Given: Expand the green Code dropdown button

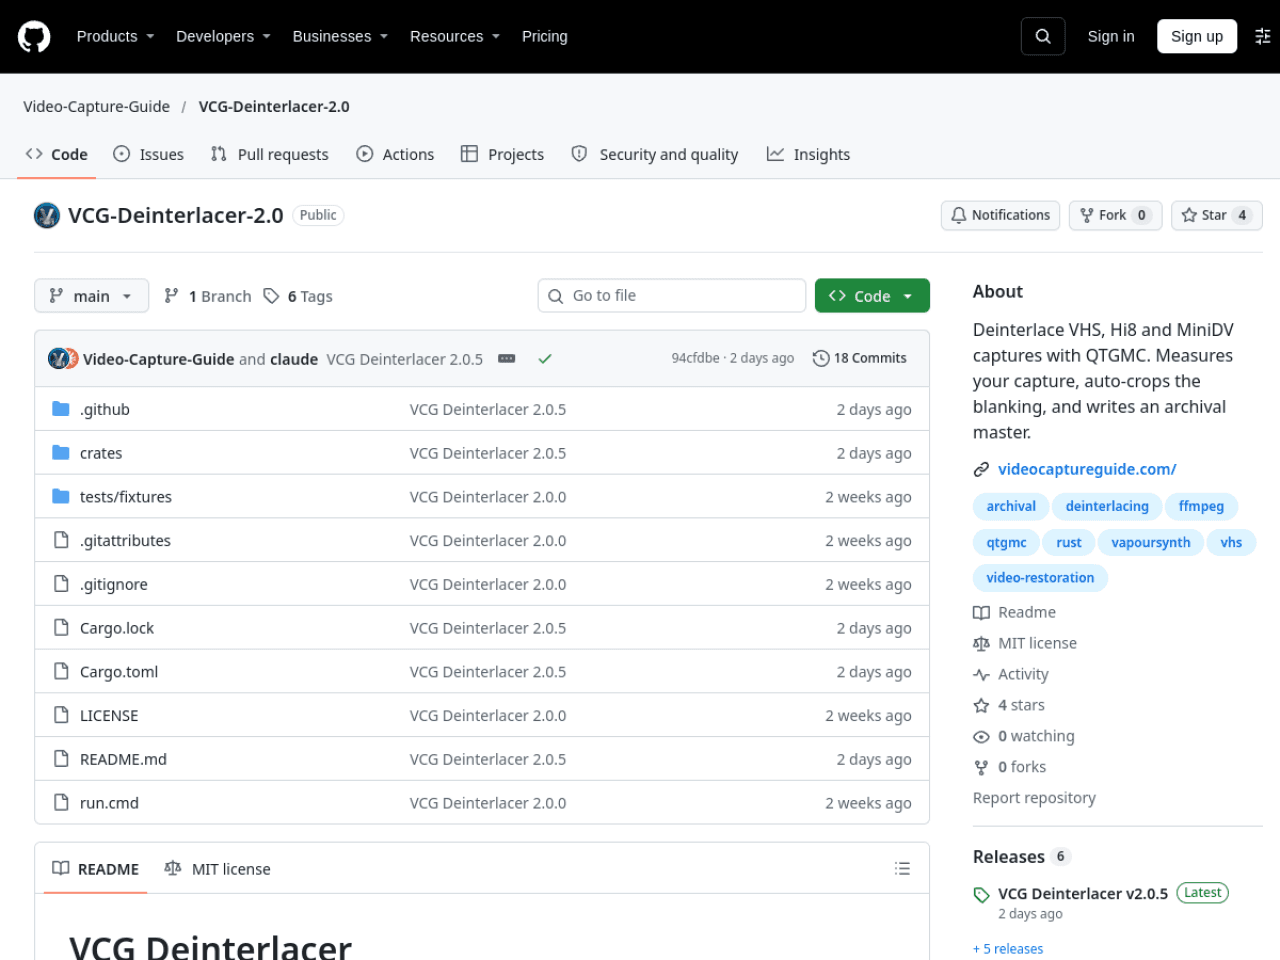Looking at the screenshot, I should click(872, 296).
